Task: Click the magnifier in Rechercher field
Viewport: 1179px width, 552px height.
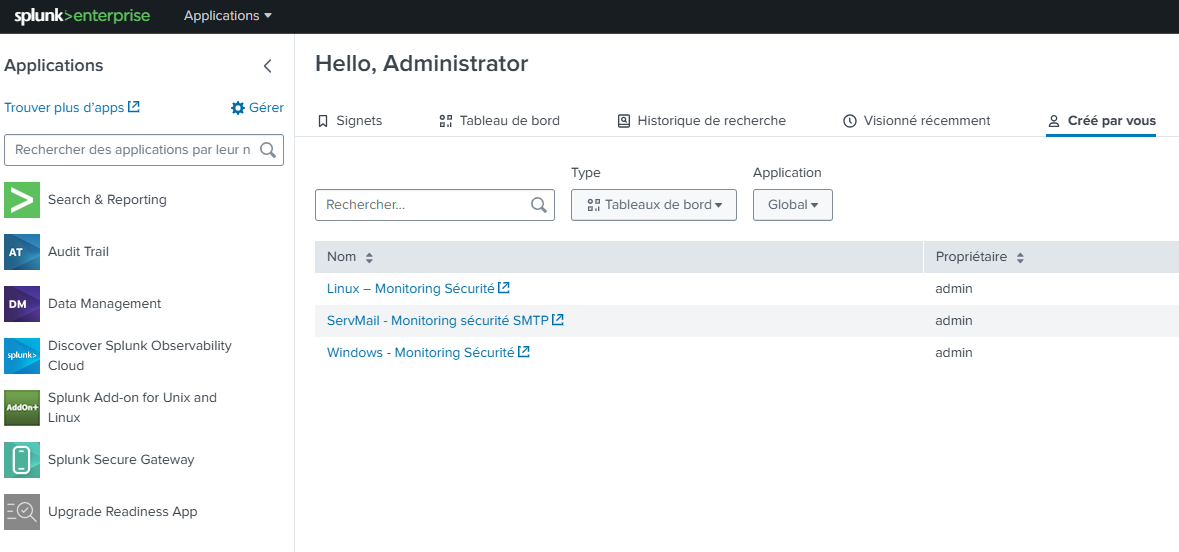Action: pos(538,205)
